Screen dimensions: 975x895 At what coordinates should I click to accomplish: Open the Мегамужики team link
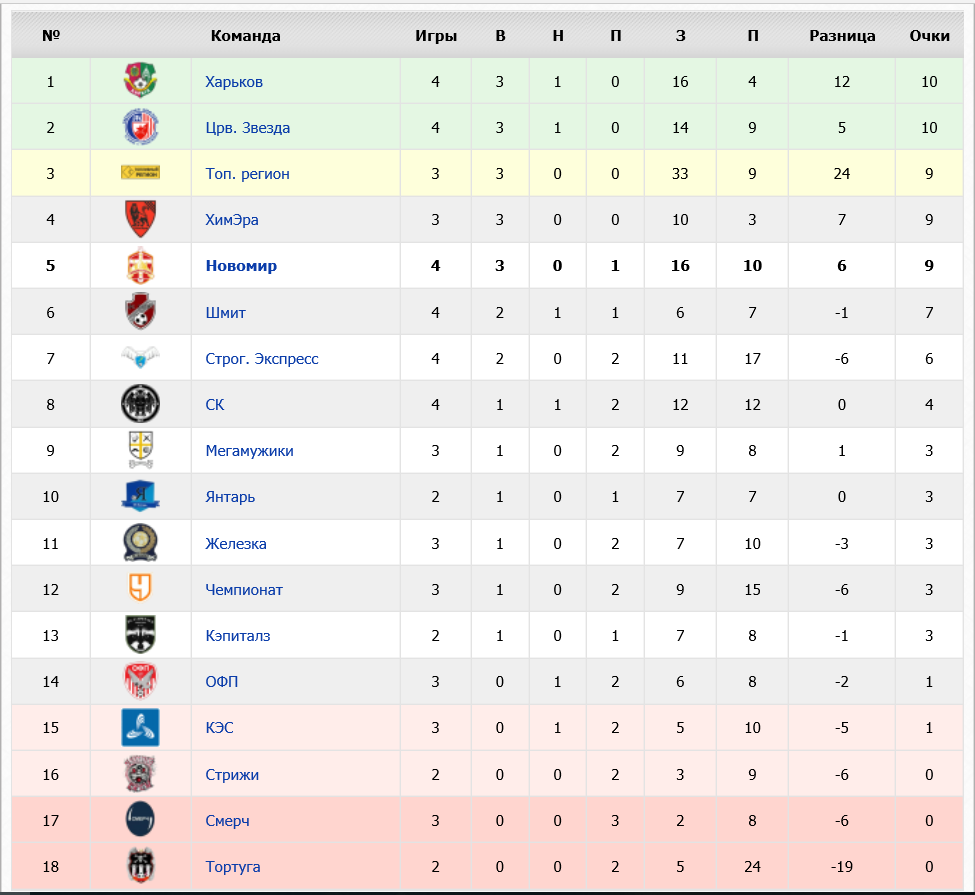point(249,451)
